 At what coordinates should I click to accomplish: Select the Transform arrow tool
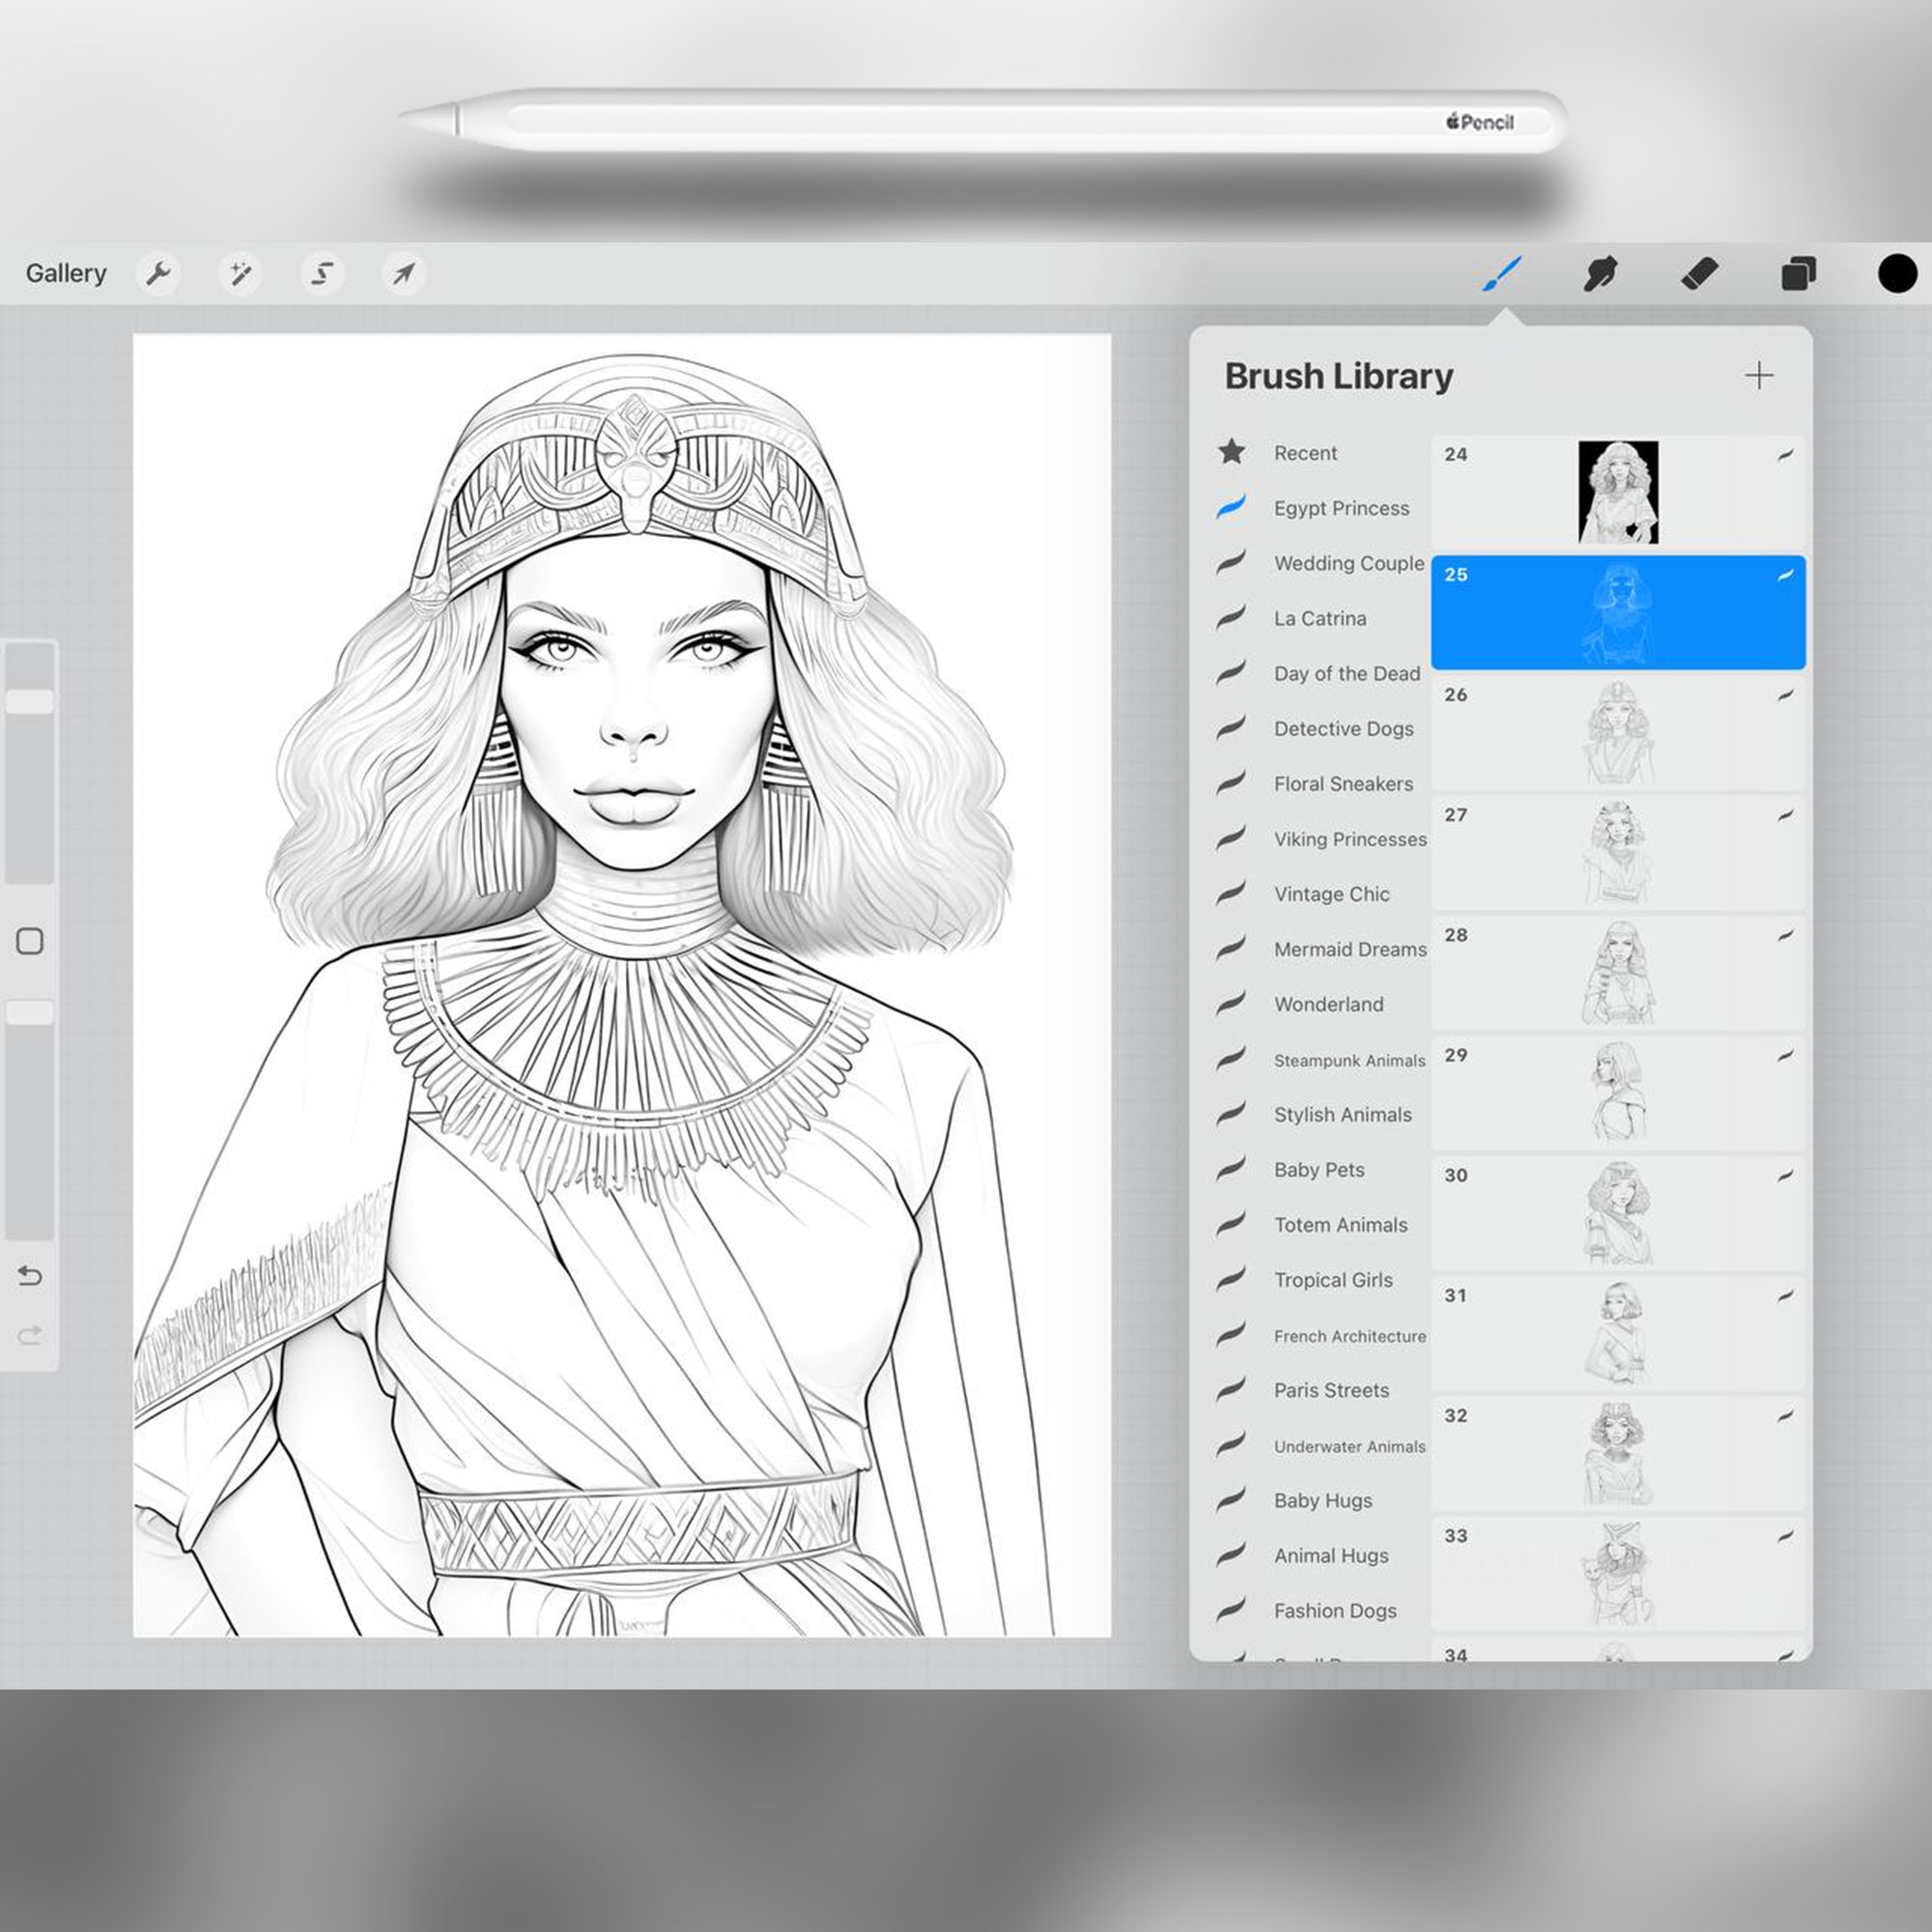click(402, 272)
